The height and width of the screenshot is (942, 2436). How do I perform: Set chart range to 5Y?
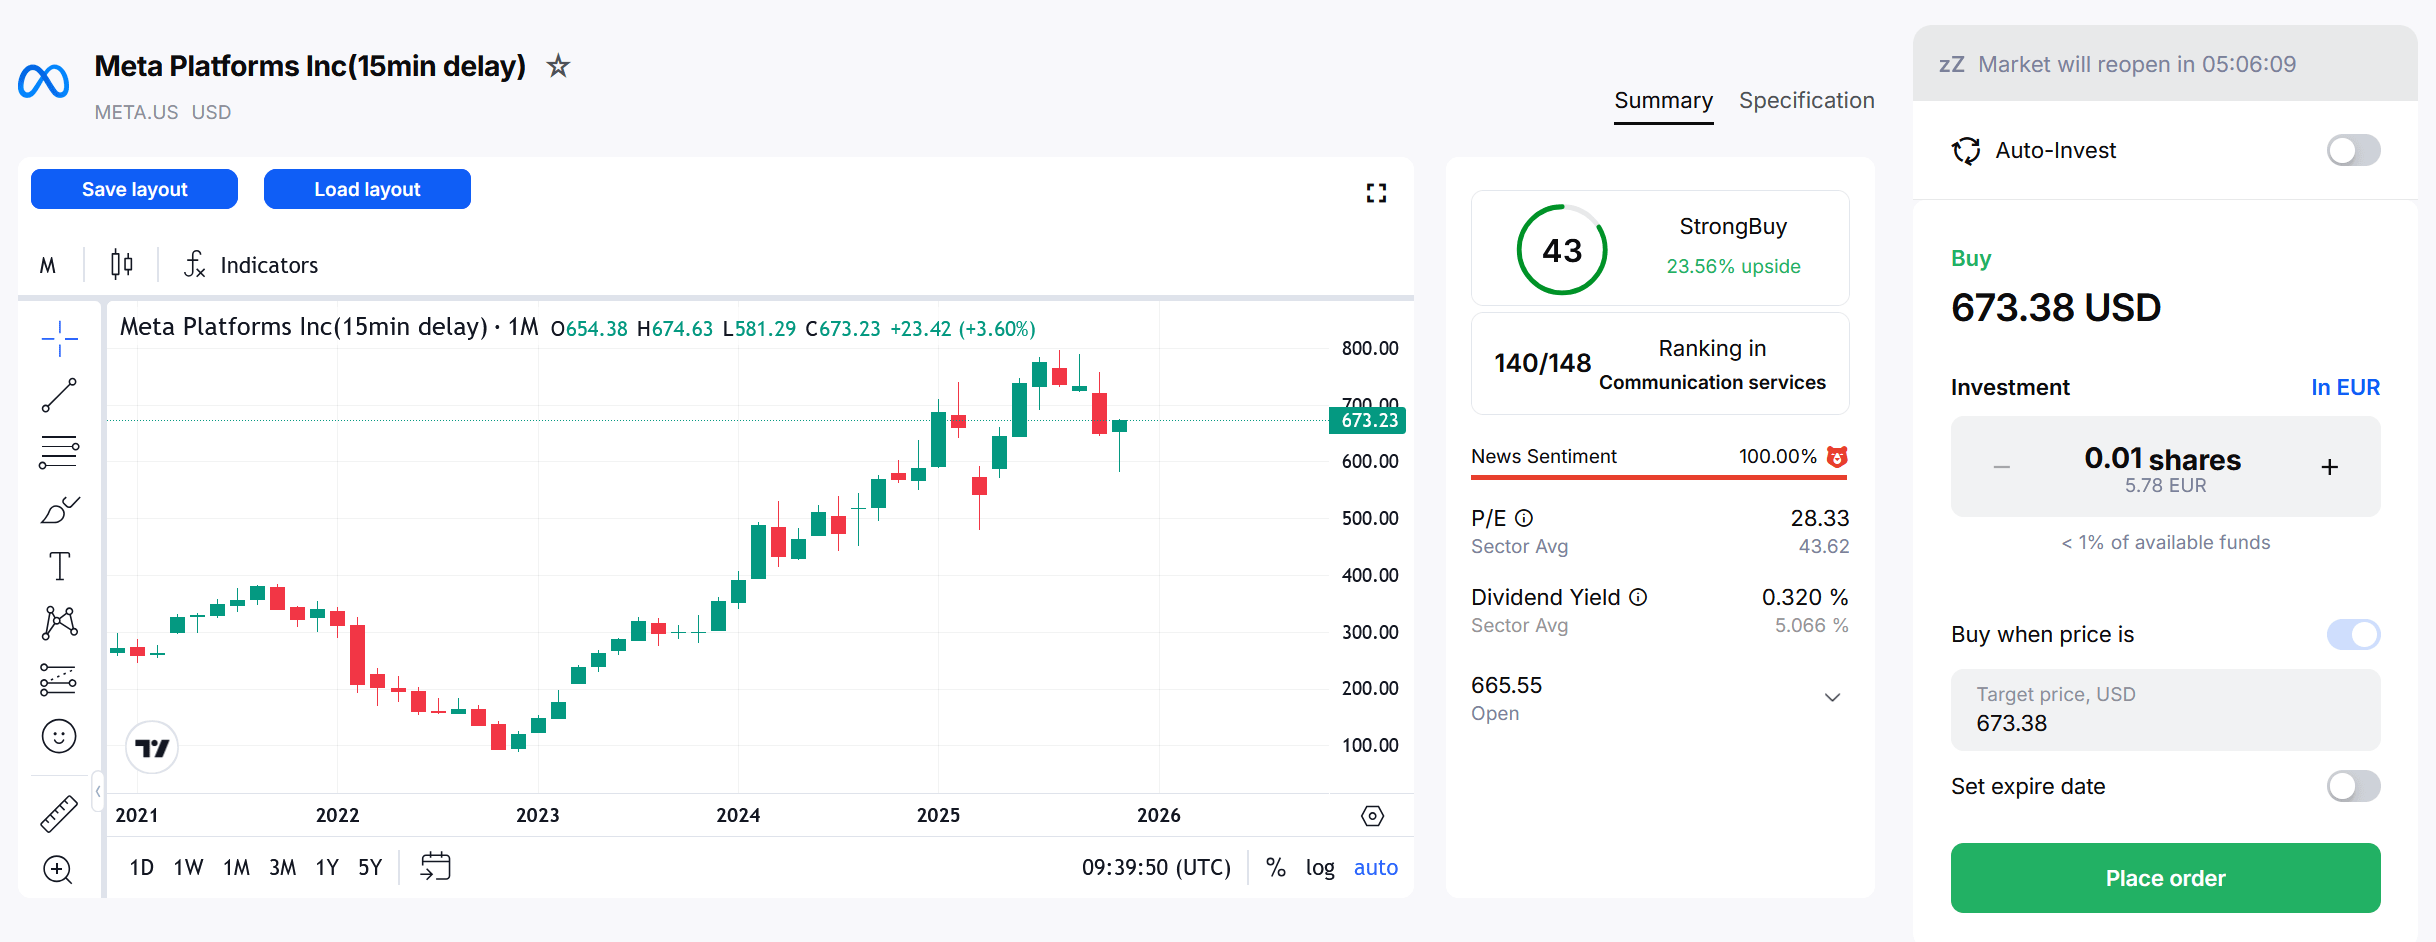[x=370, y=867]
